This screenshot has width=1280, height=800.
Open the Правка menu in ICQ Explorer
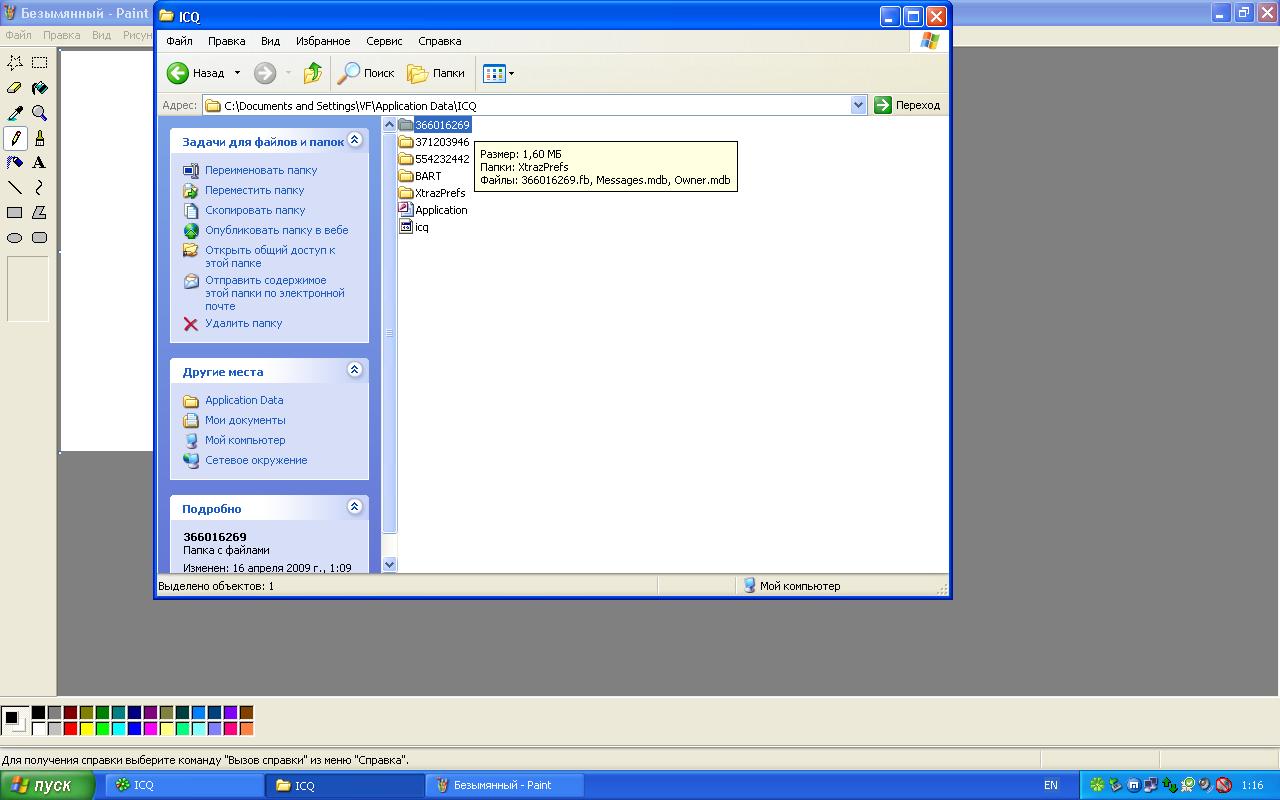coord(227,41)
